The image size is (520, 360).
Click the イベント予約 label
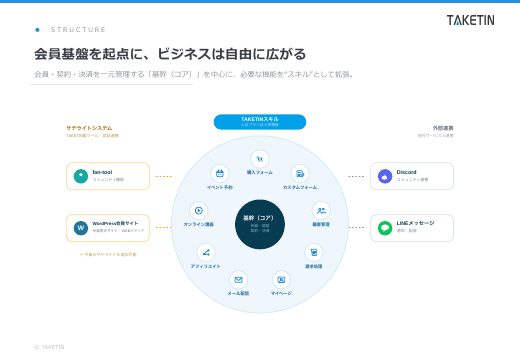[220, 187]
